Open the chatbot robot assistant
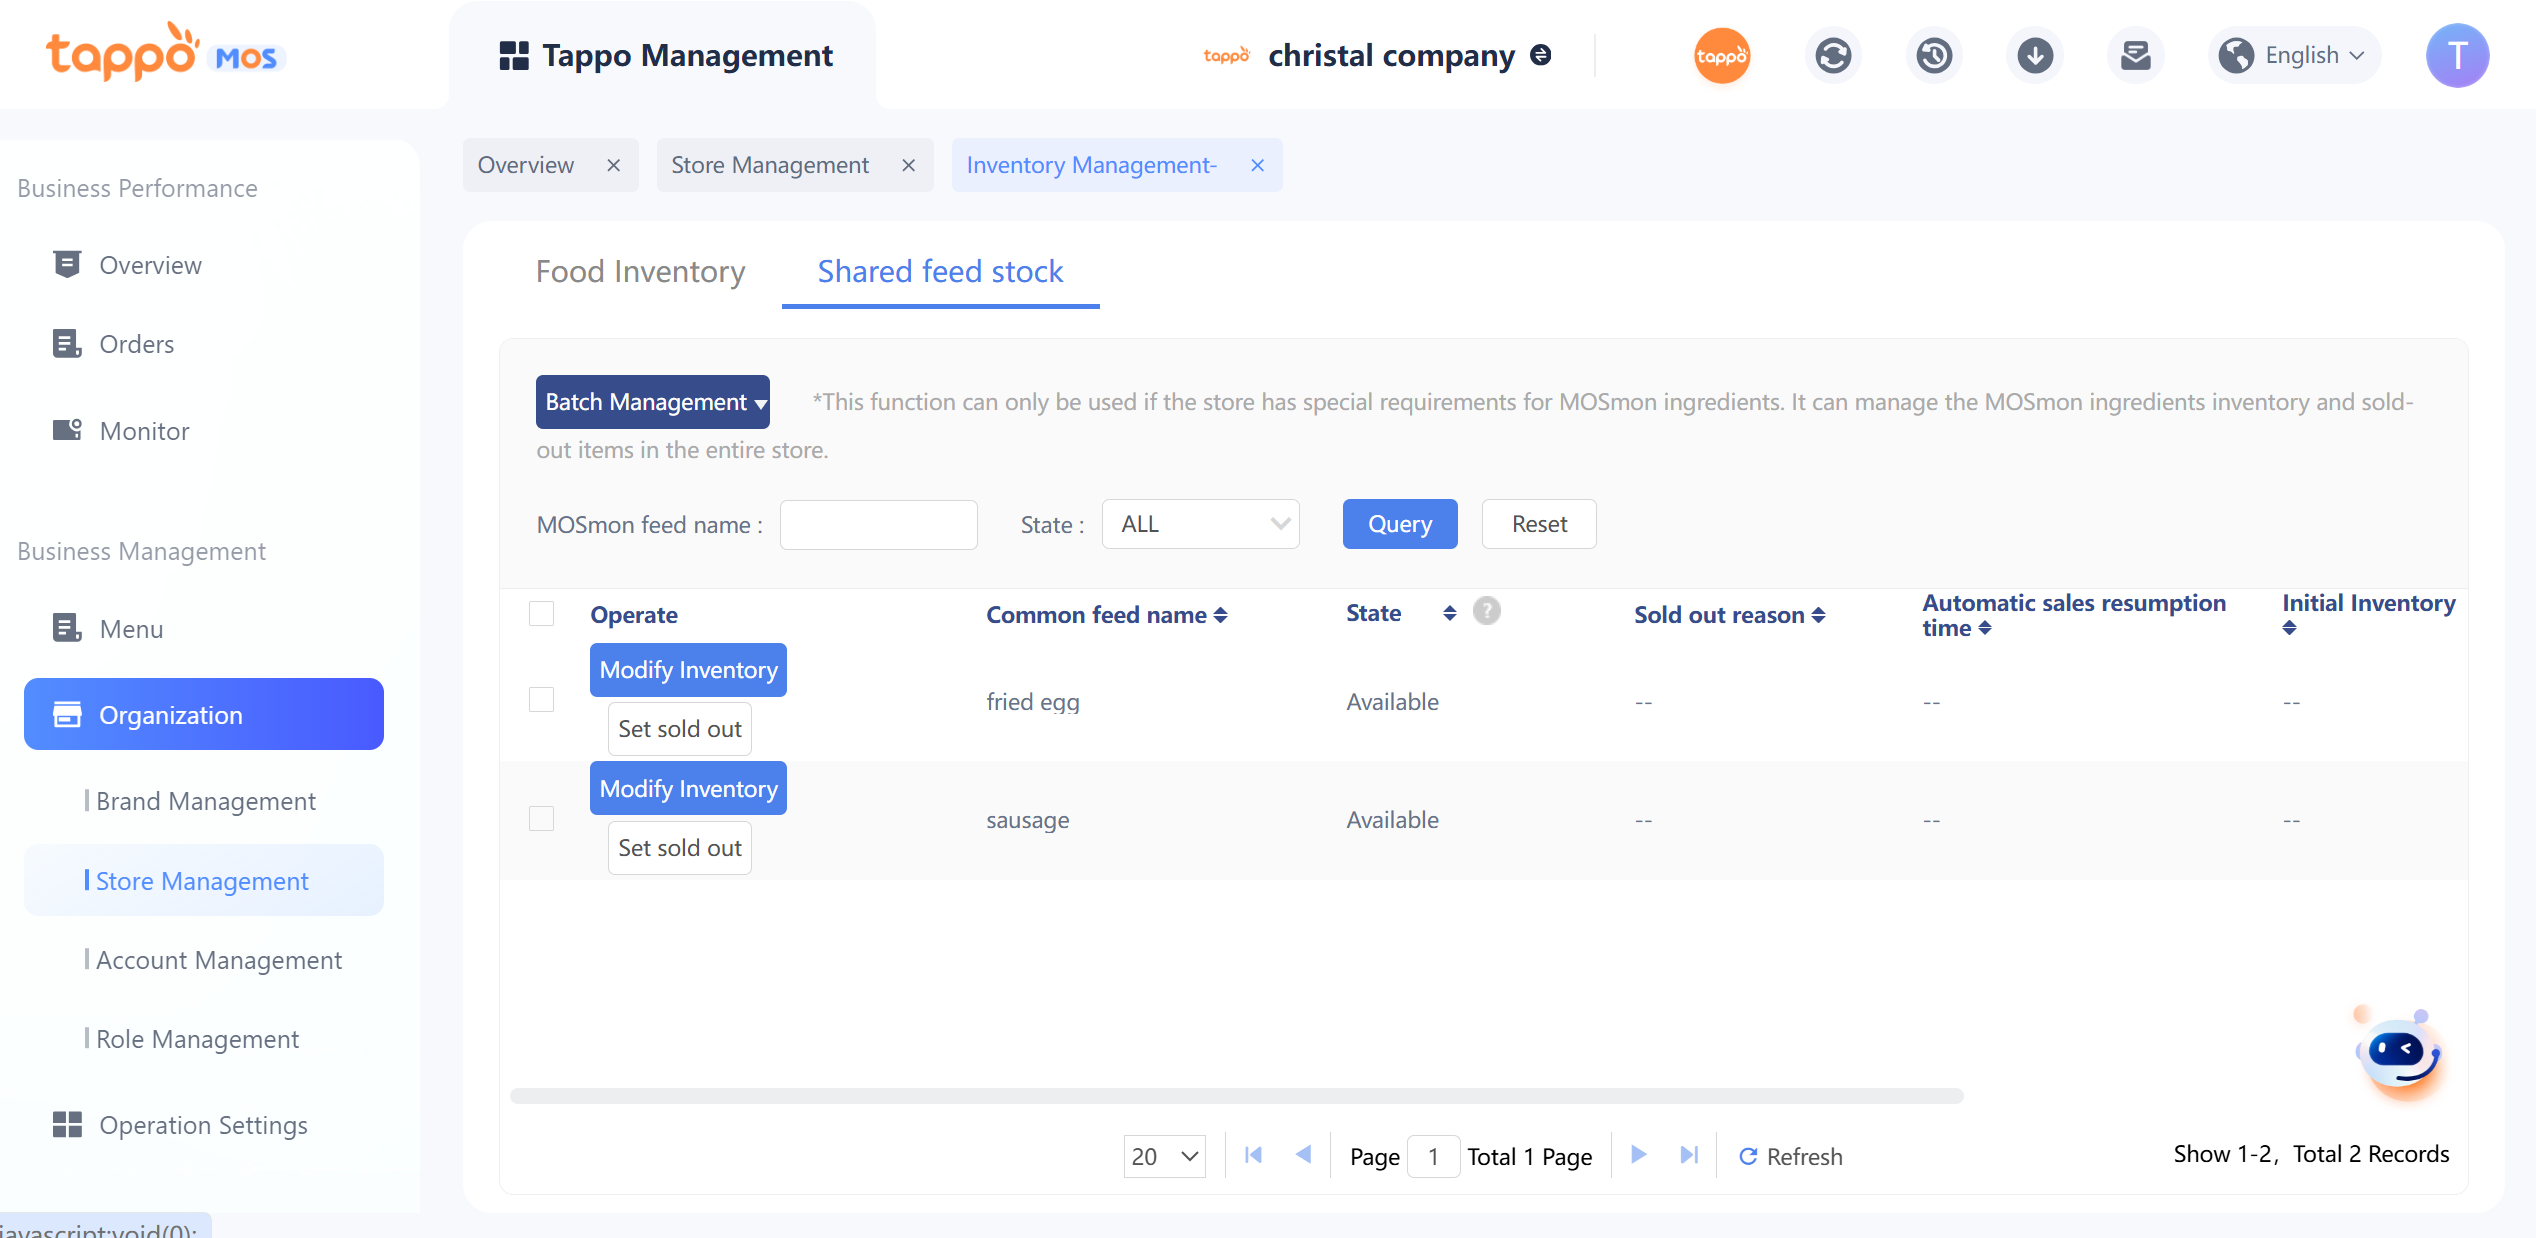 coord(2400,1055)
